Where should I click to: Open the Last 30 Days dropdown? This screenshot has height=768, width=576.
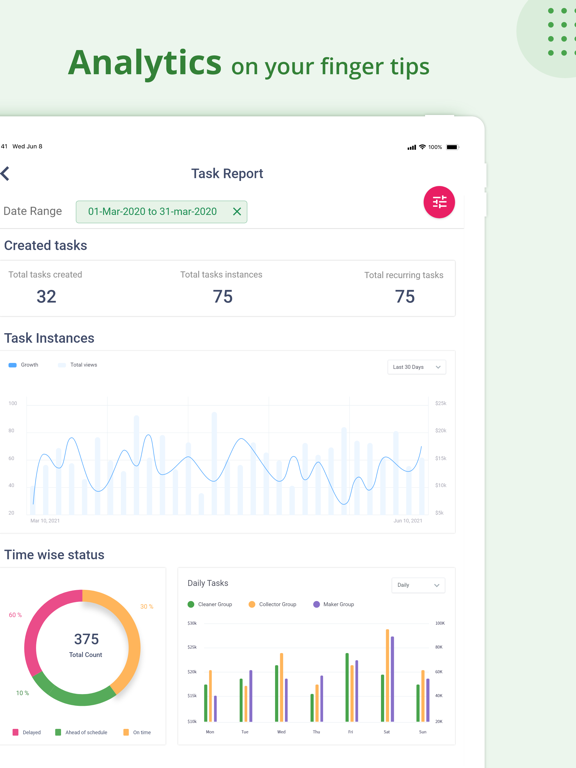tap(416, 367)
